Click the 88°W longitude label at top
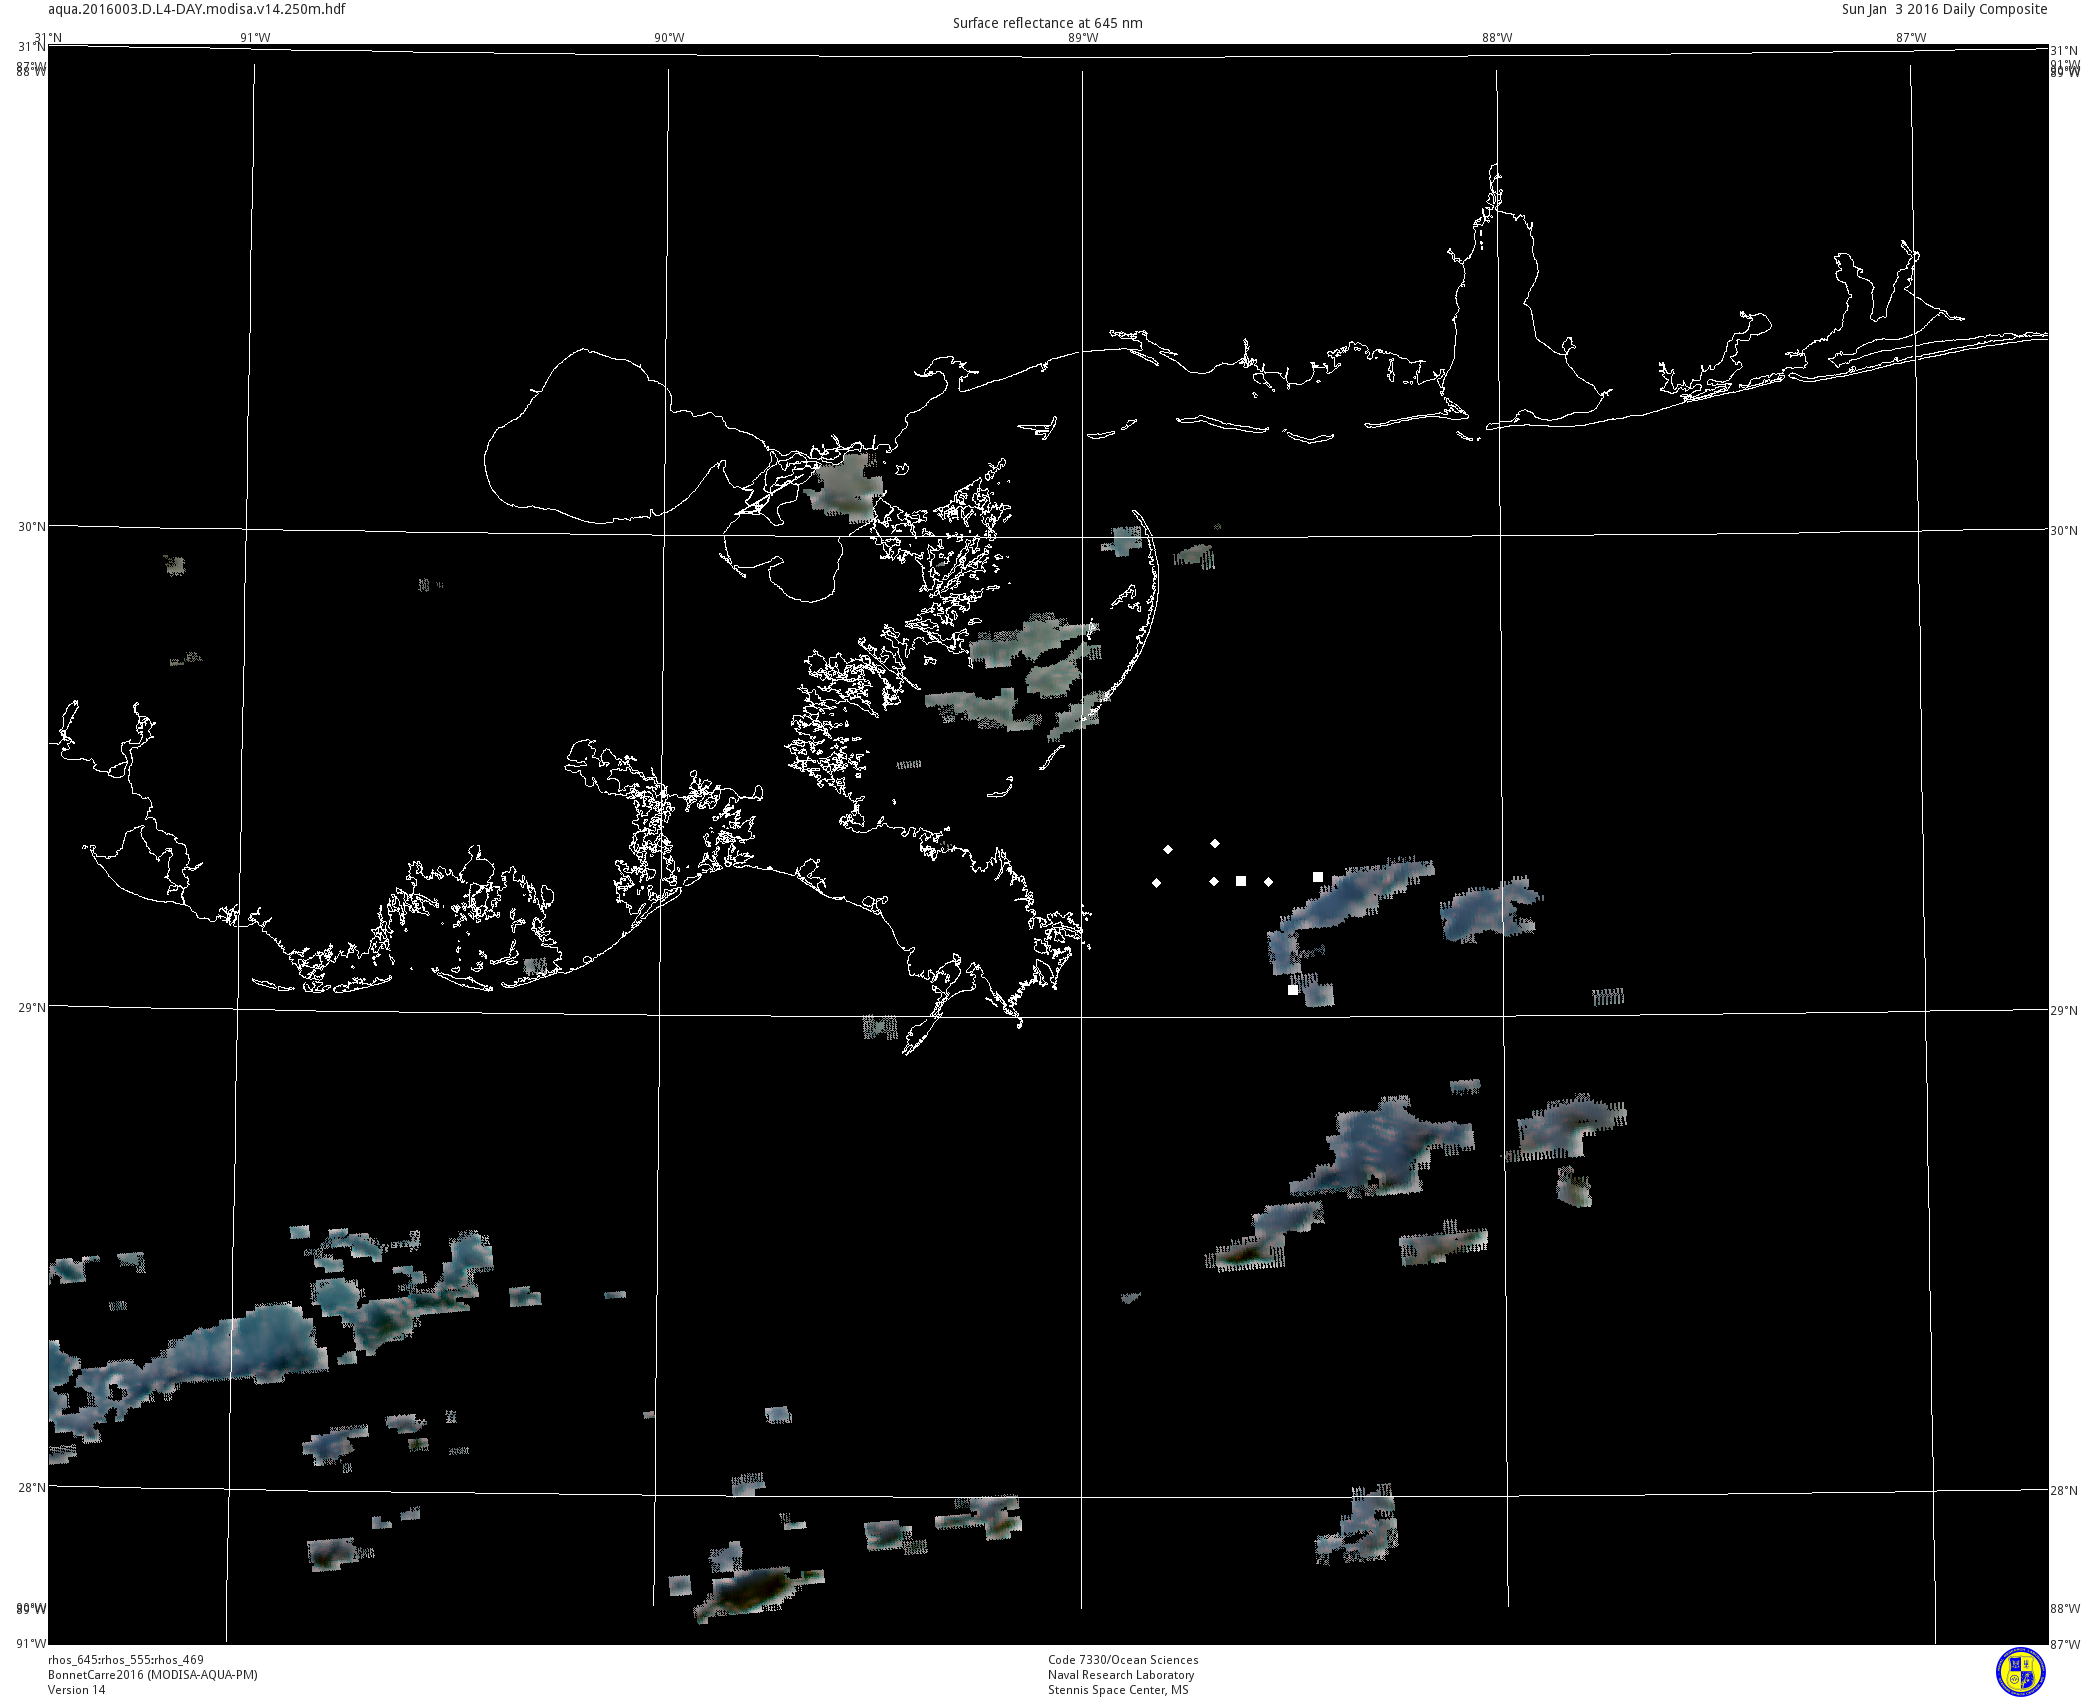 tap(1497, 38)
